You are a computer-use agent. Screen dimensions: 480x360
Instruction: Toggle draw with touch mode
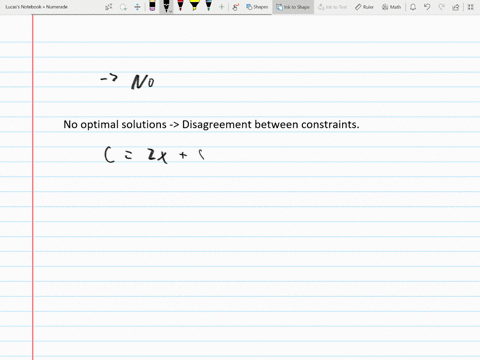[236, 7]
